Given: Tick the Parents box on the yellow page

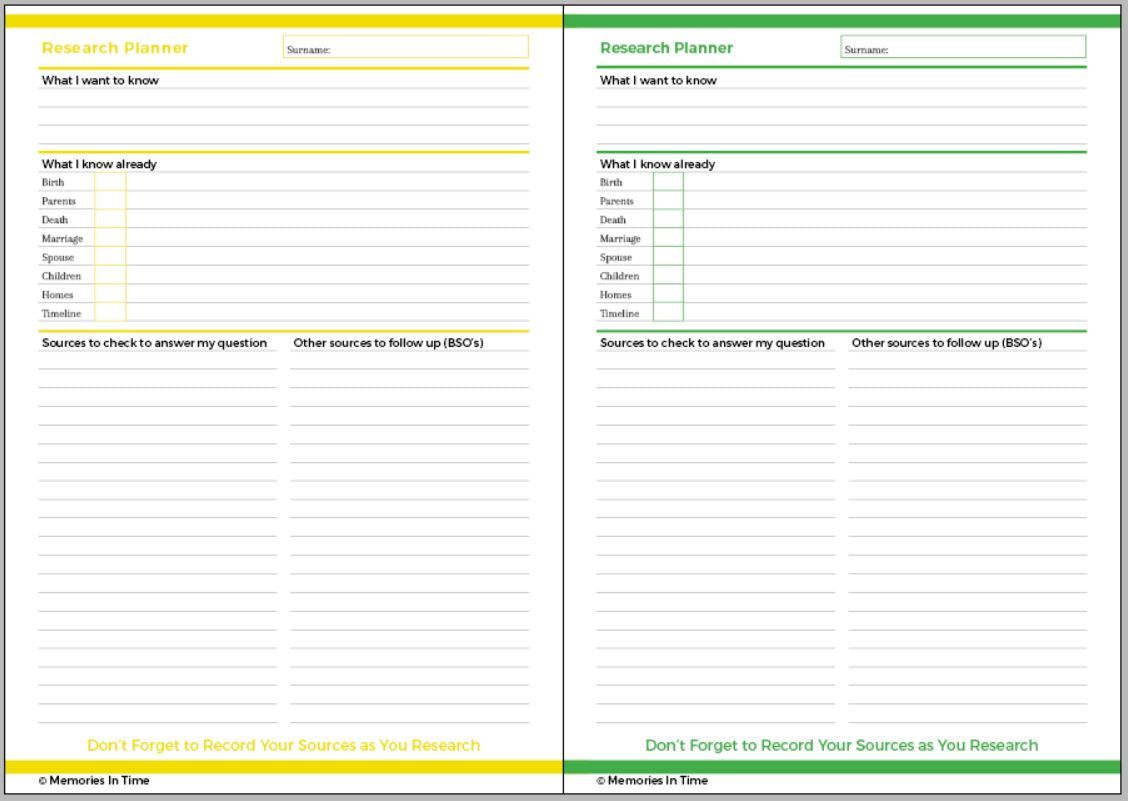Looking at the screenshot, I should tap(110, 201).
